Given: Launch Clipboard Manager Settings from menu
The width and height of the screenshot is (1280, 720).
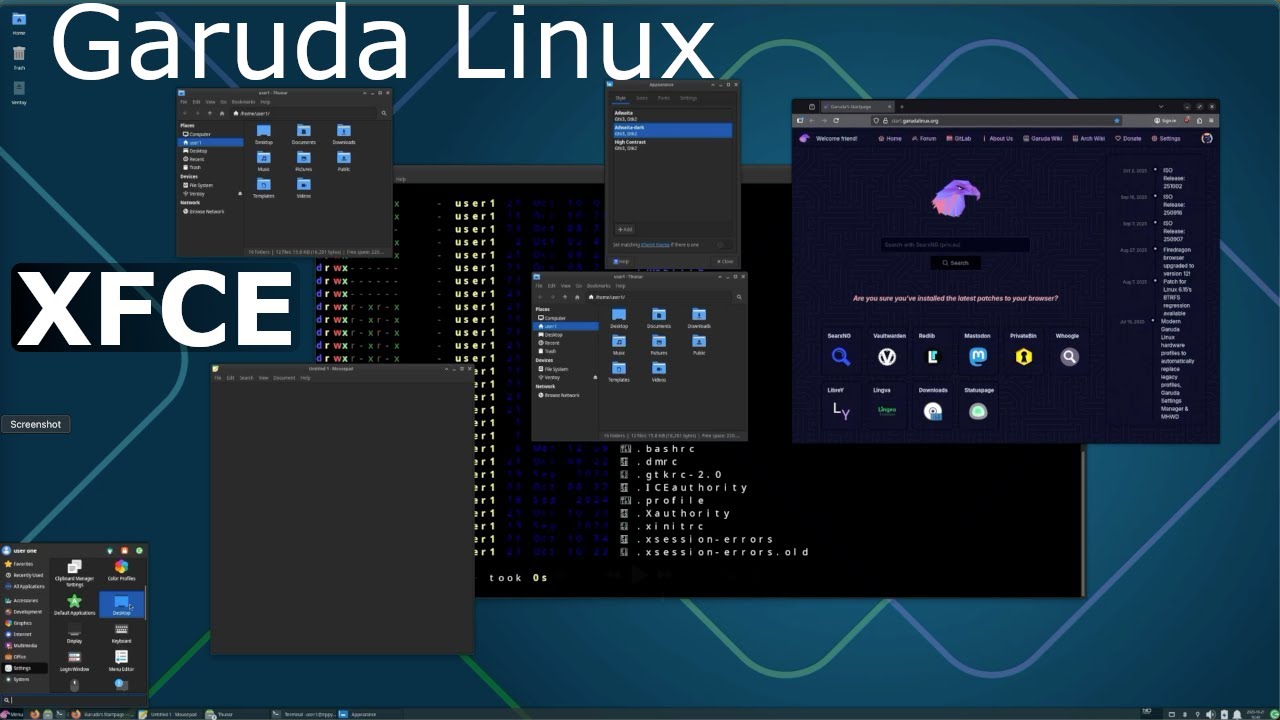Looking at the screenshot, I should point(74,573).
